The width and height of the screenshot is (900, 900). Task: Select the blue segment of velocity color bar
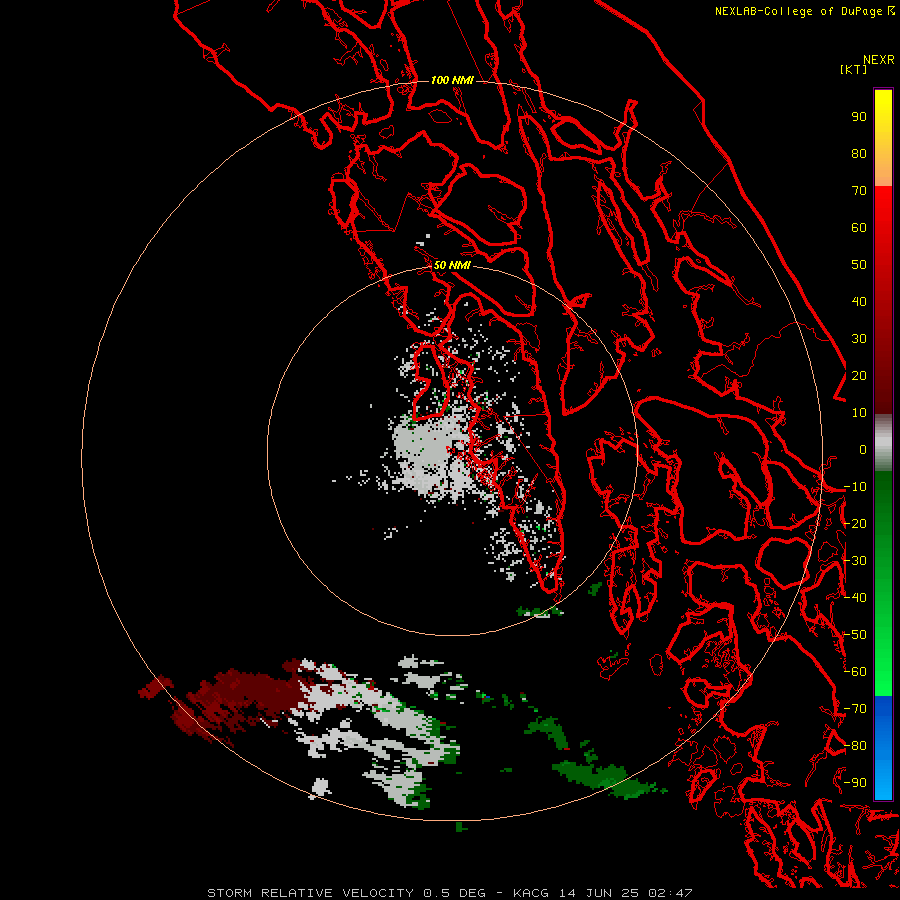coord(883,747)
